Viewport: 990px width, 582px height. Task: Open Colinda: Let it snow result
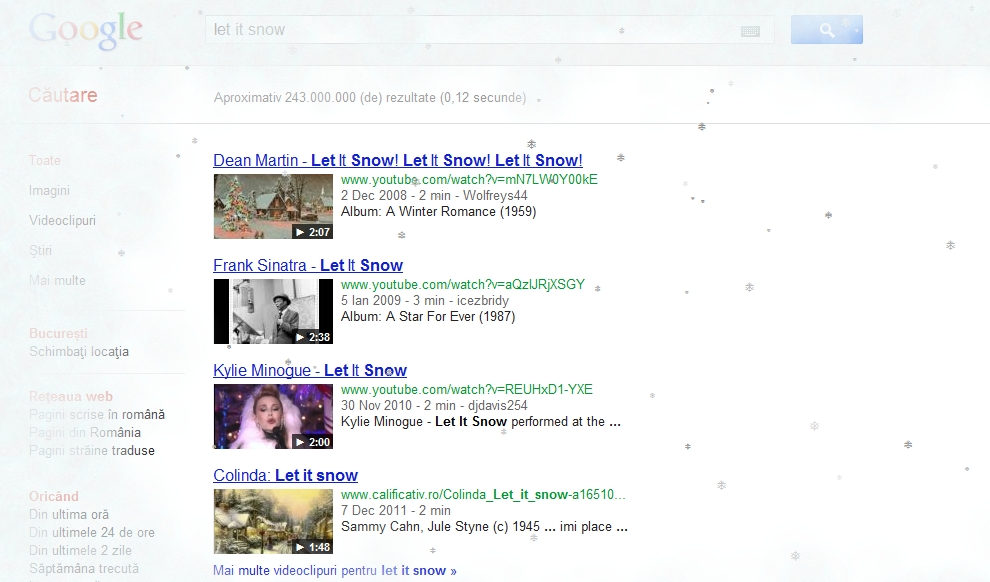[x=285, y=475]
